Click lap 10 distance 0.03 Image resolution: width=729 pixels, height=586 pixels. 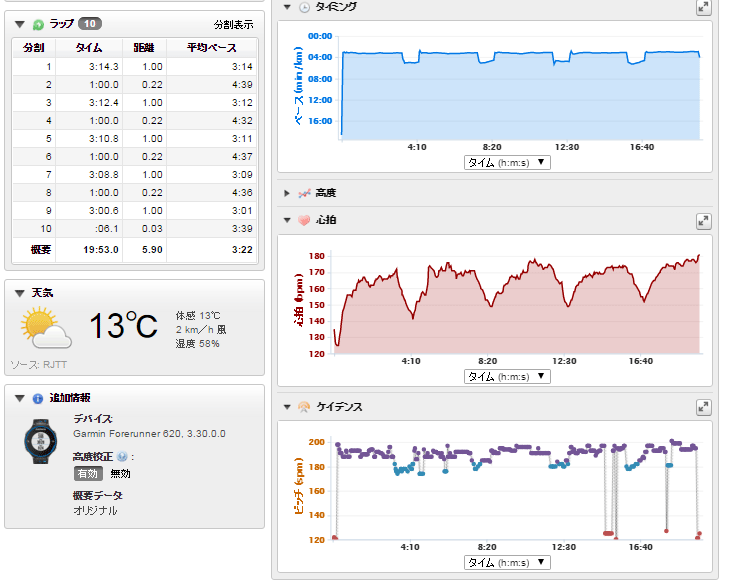coord(152,229)
